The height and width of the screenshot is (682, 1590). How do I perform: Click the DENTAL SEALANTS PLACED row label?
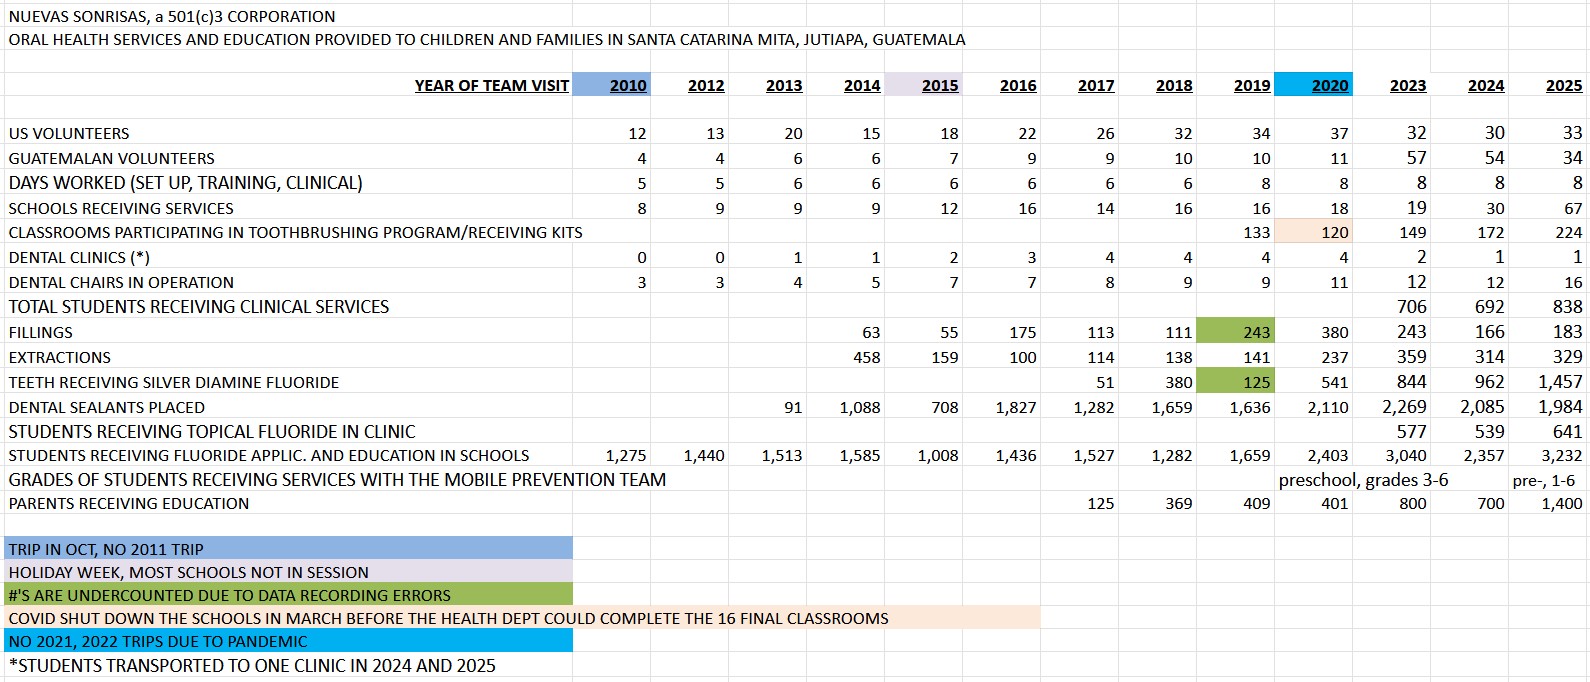pos(106,408)
